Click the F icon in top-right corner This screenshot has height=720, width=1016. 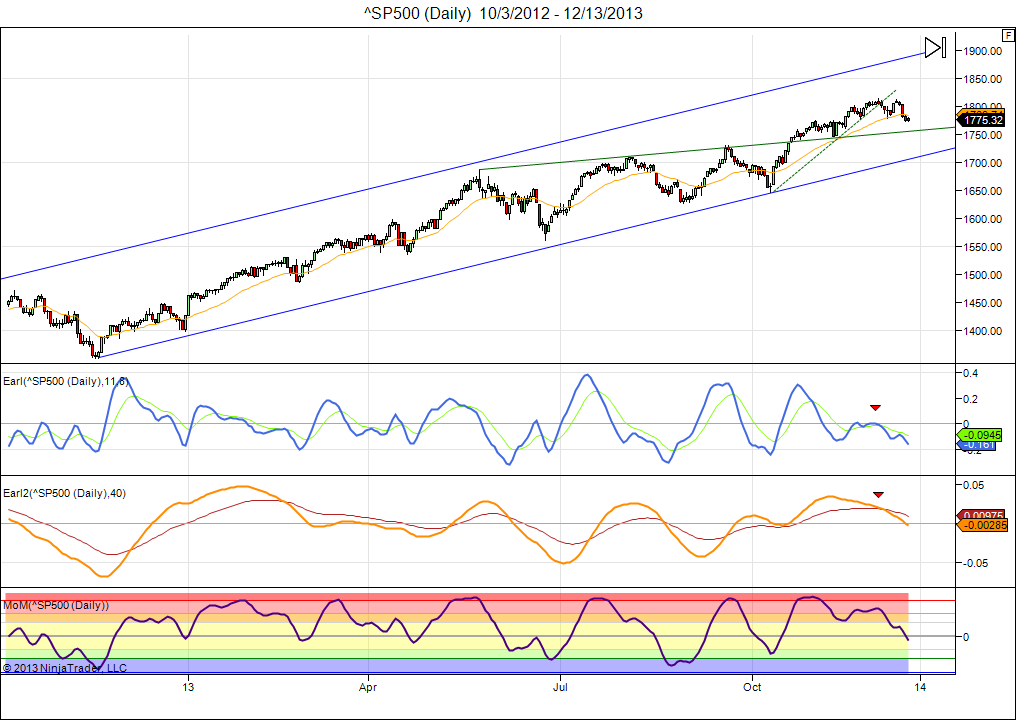coord(1007,34)
